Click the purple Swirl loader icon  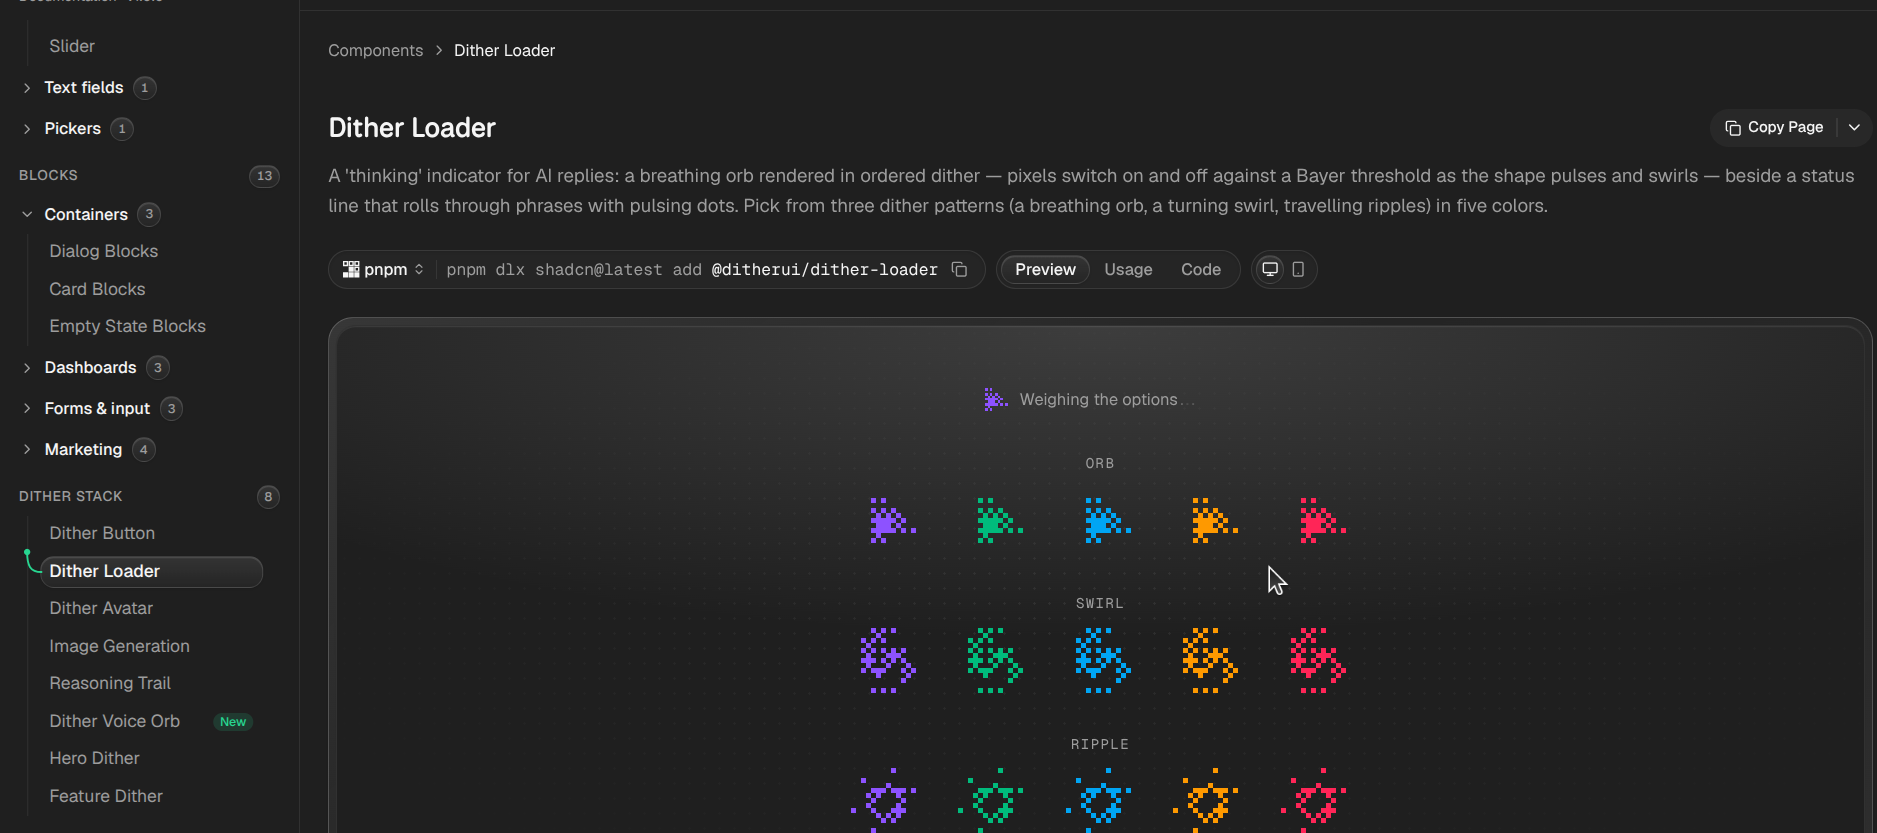888,661
